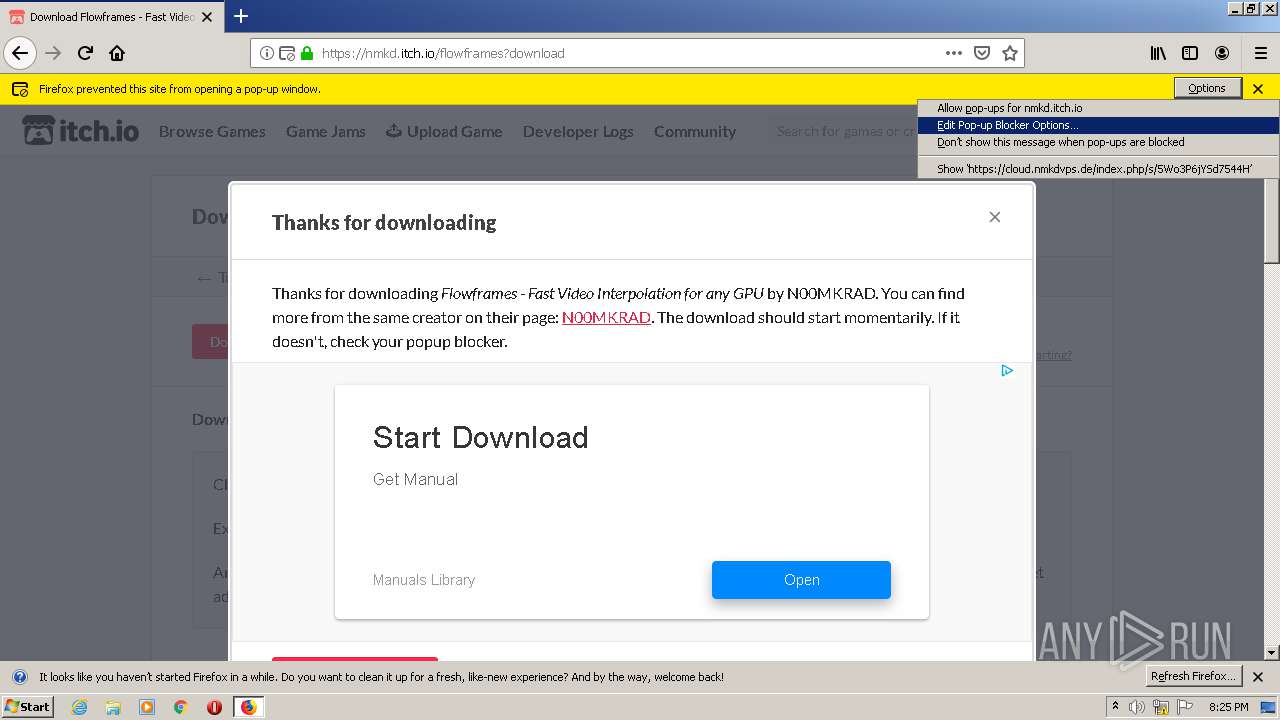Open a new tab with plus button
Image resolution: width=1280 pixels, height=720 pixels.
coord(241,16)
